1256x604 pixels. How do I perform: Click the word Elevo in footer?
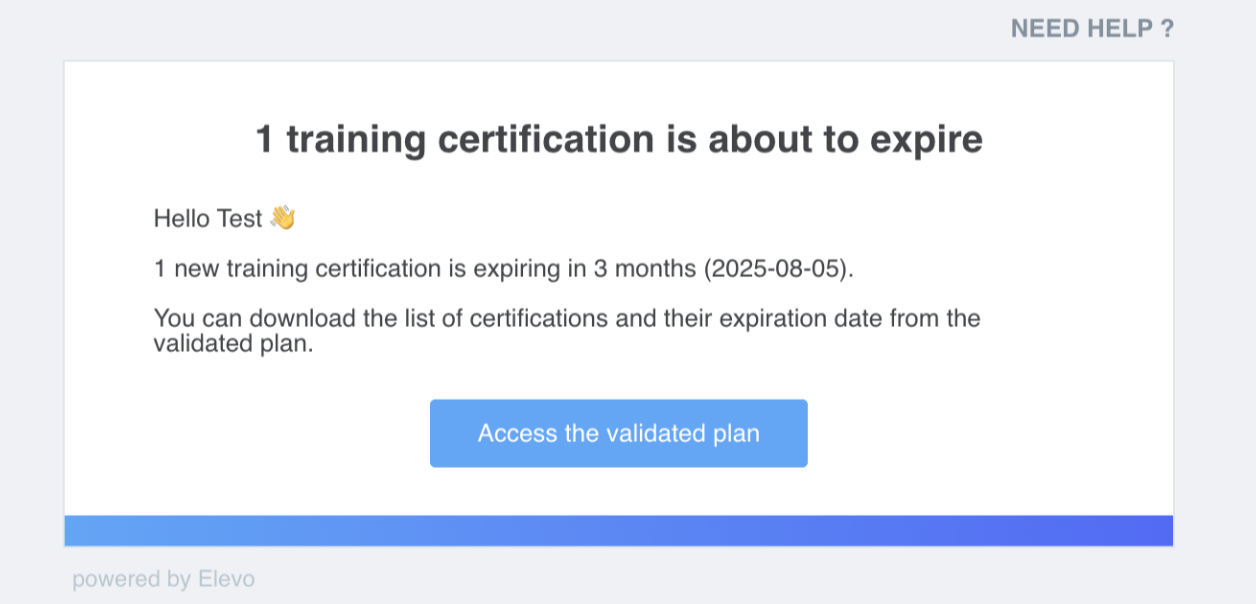point(225,578)
